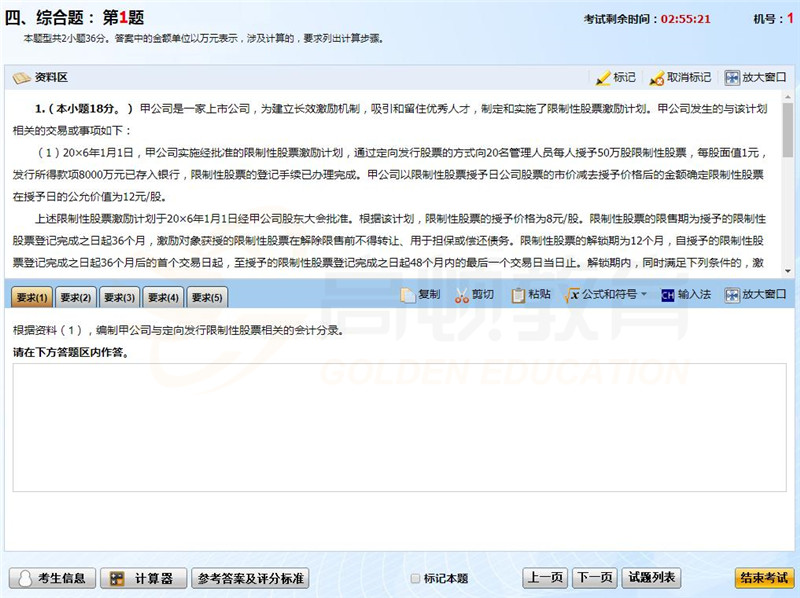
Task: Go to the next page with 下一页
Action: pyautogui.click(x=594, y=578)
